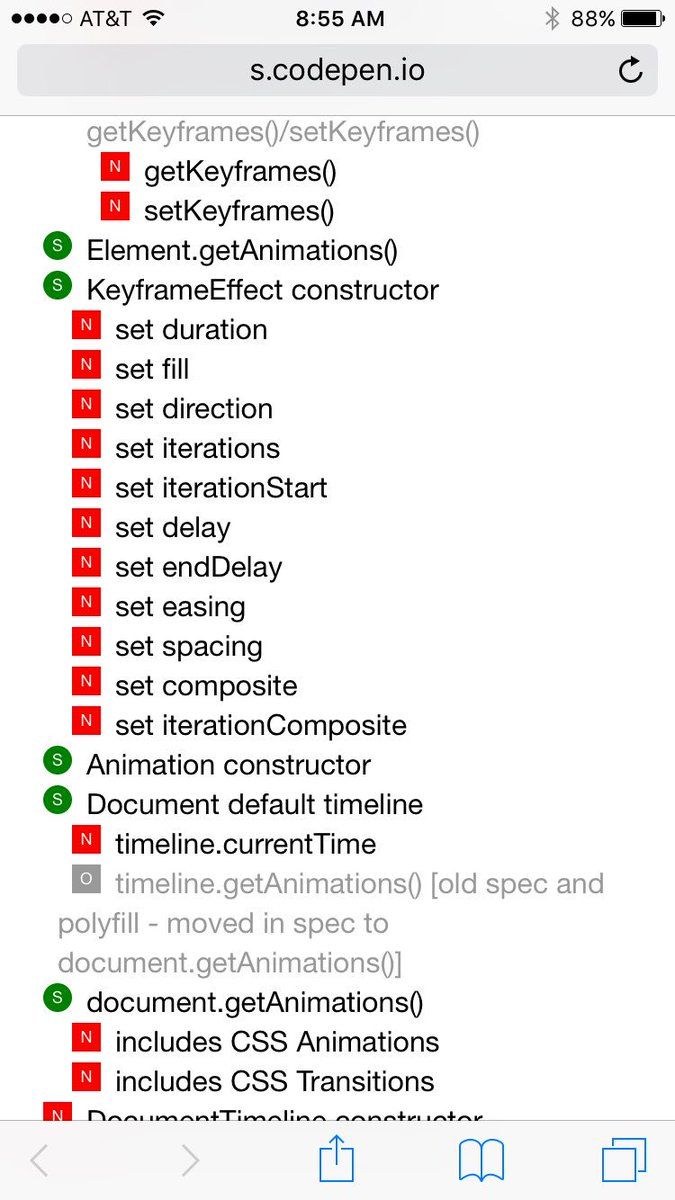Click red N badge beside setKeyframes()

tap(115, 207)
